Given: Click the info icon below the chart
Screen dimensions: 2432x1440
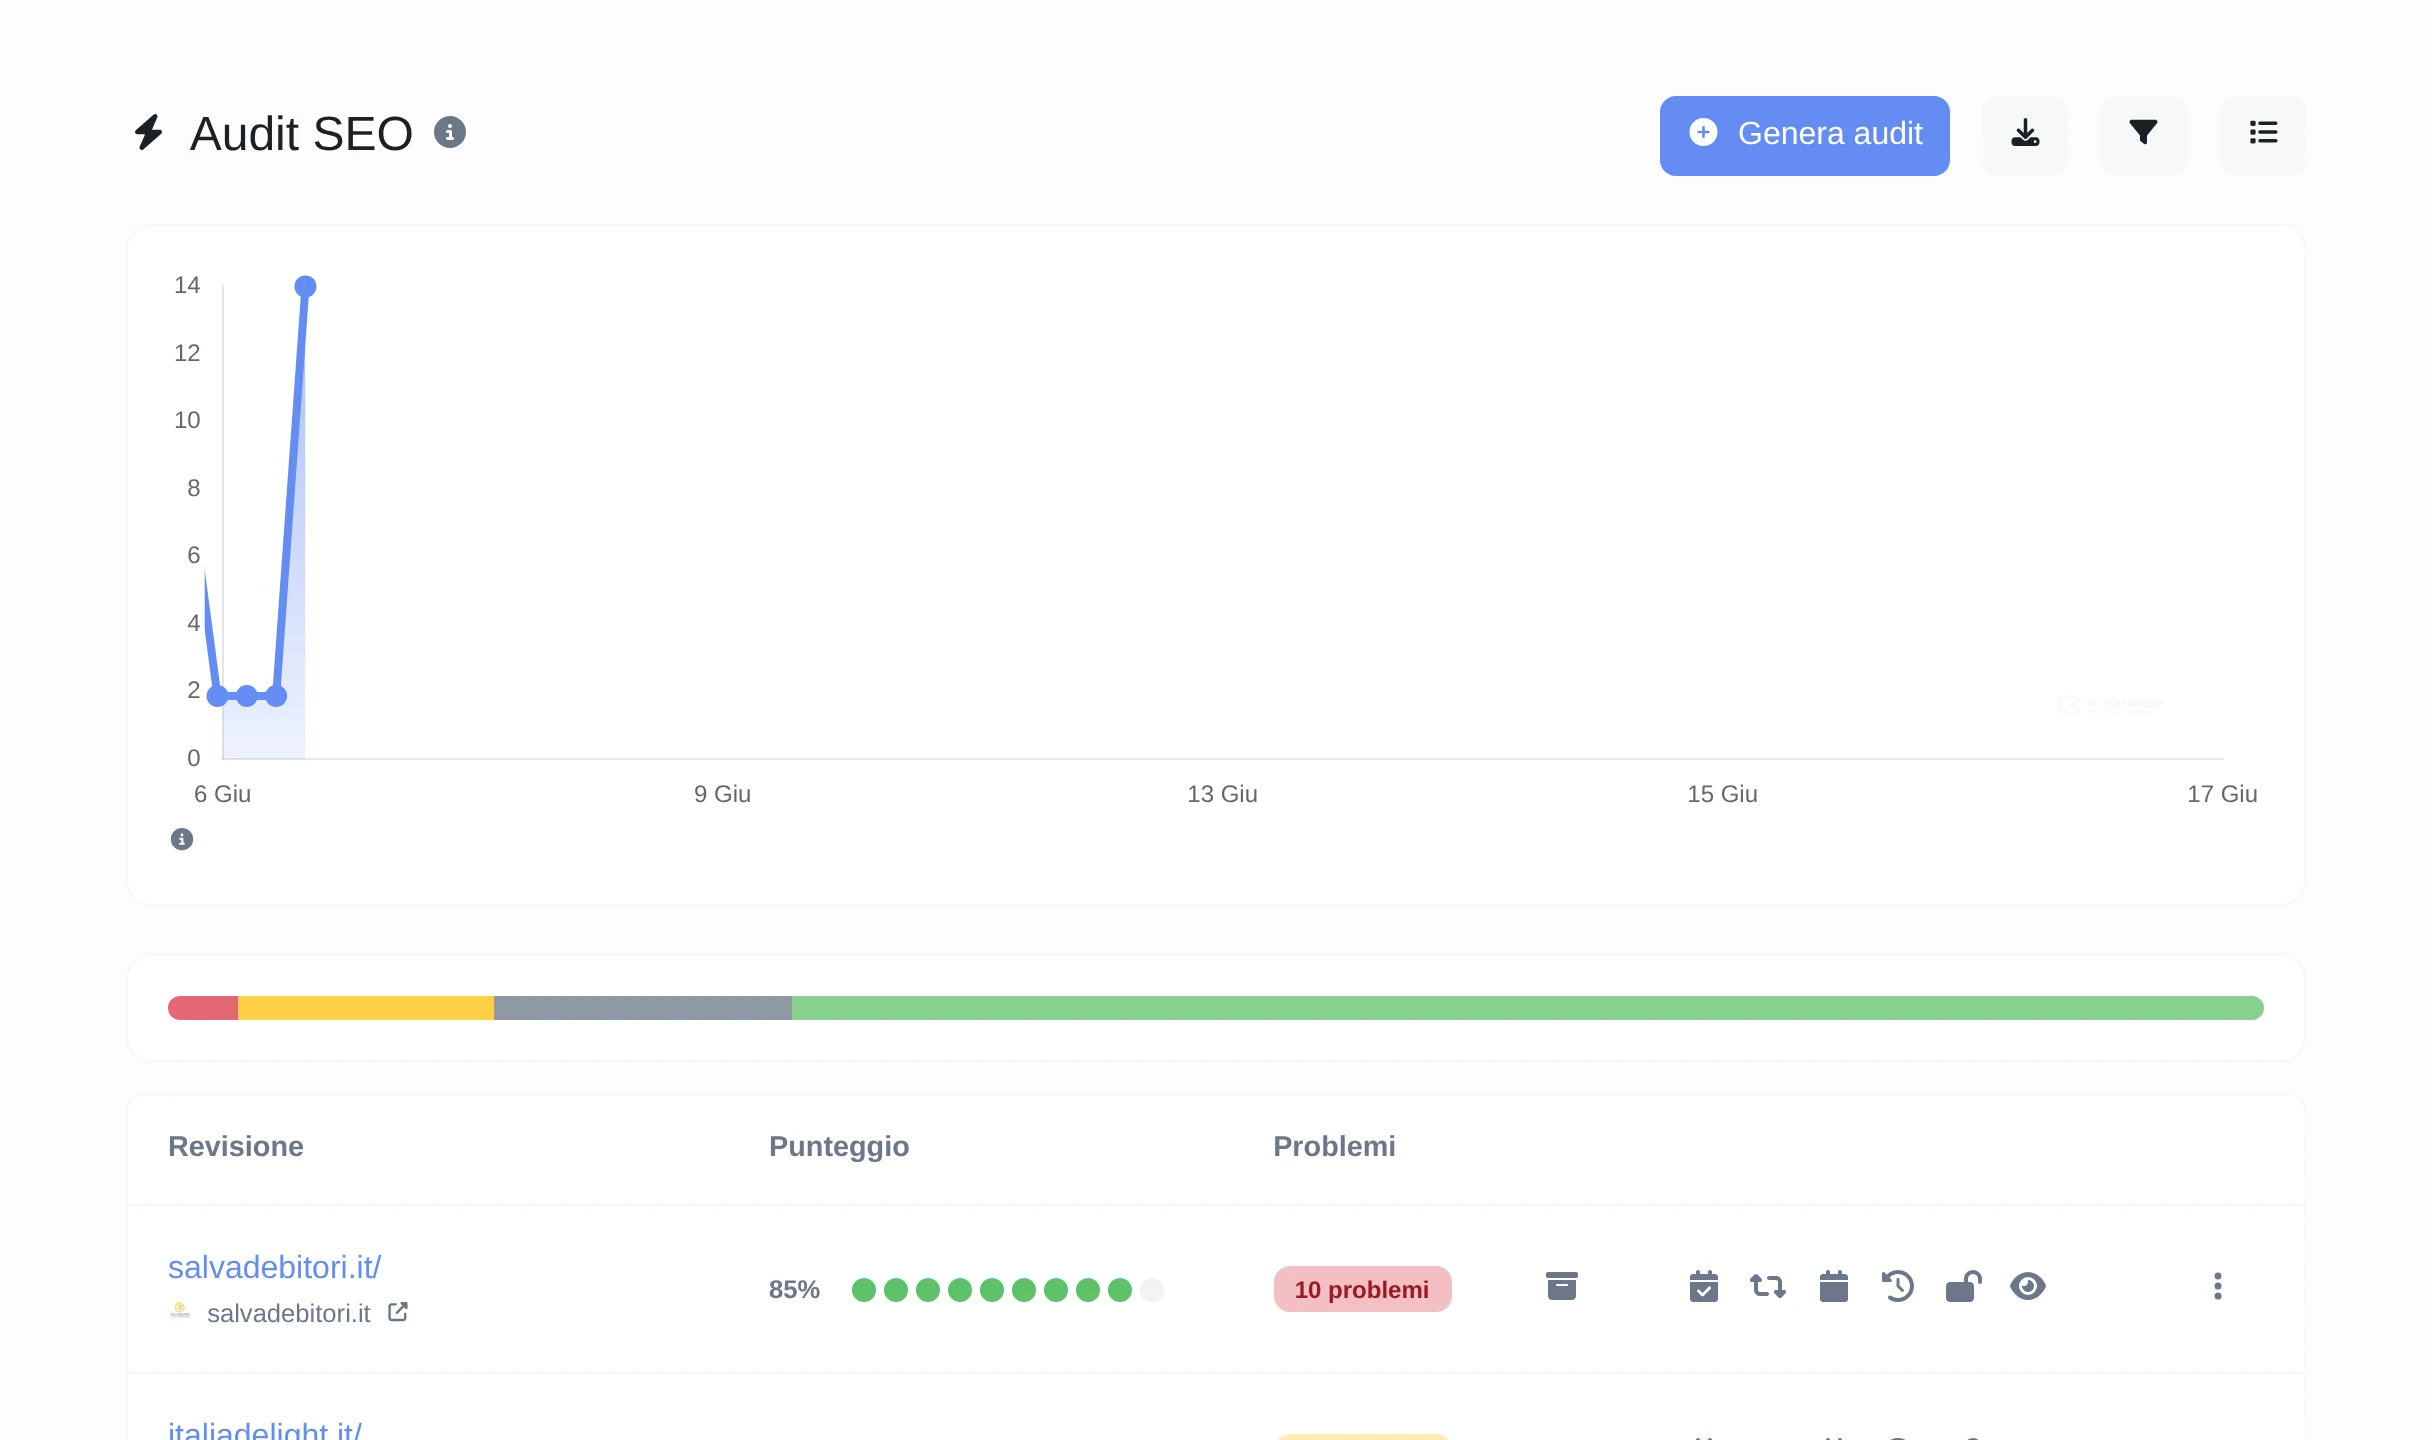Looking at the screenshot, I should [182, 839].
